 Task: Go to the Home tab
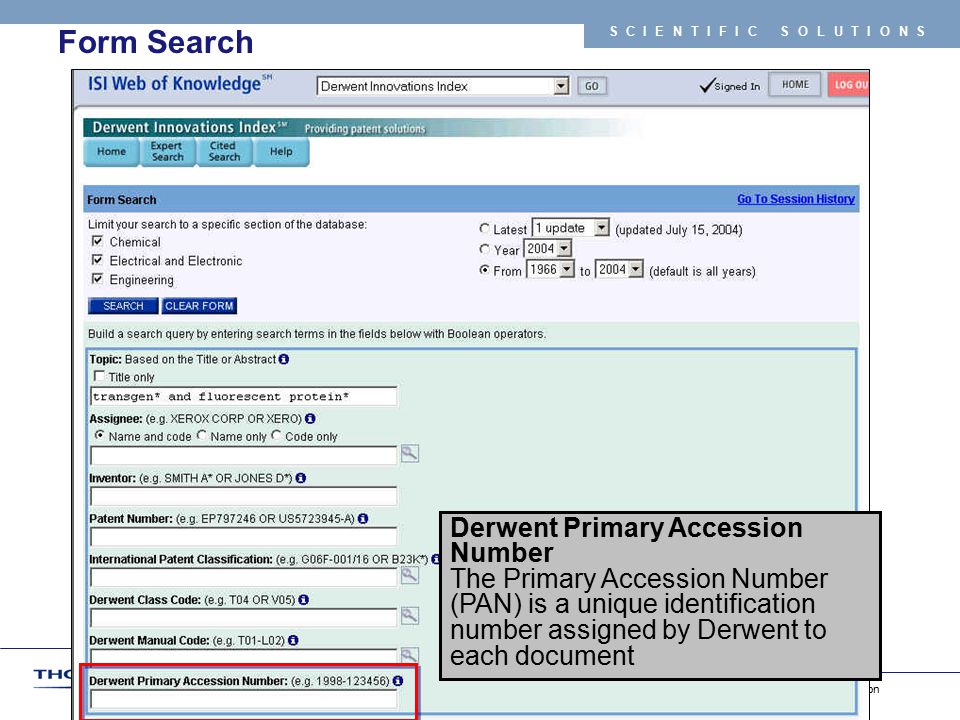click(111, 151)
